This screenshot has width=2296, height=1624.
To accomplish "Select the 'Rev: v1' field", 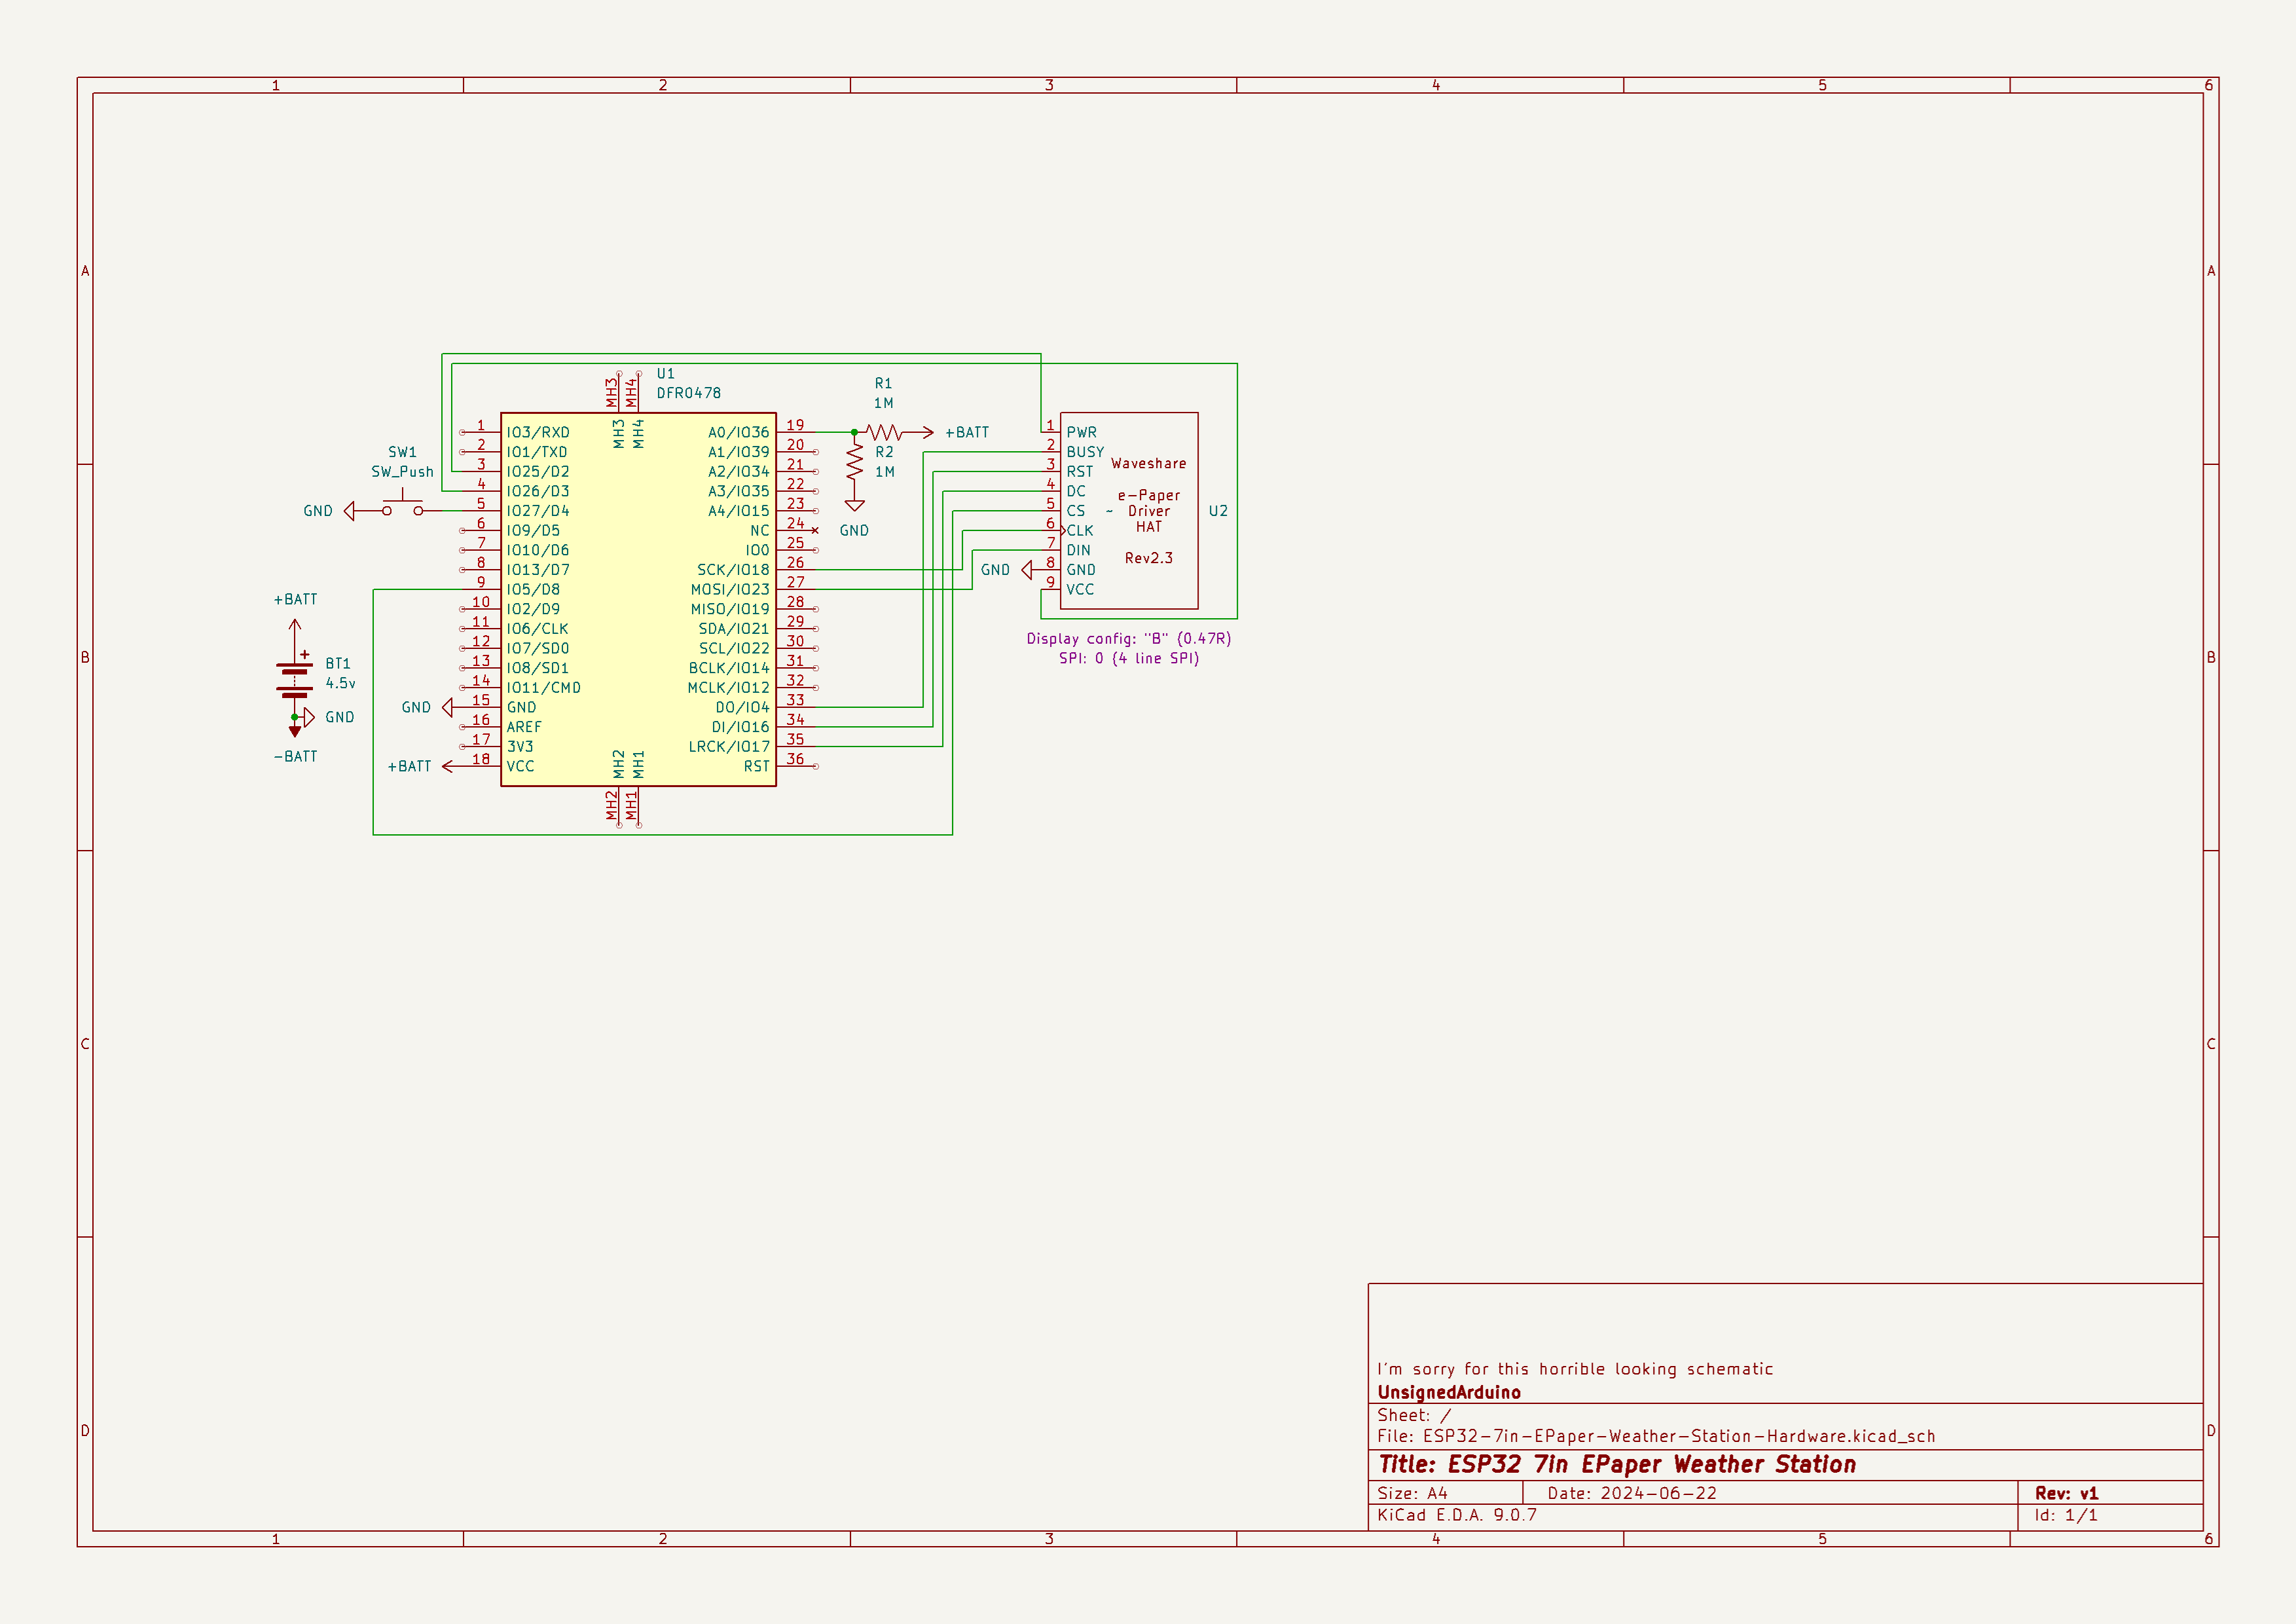I will (2066, 1493).
